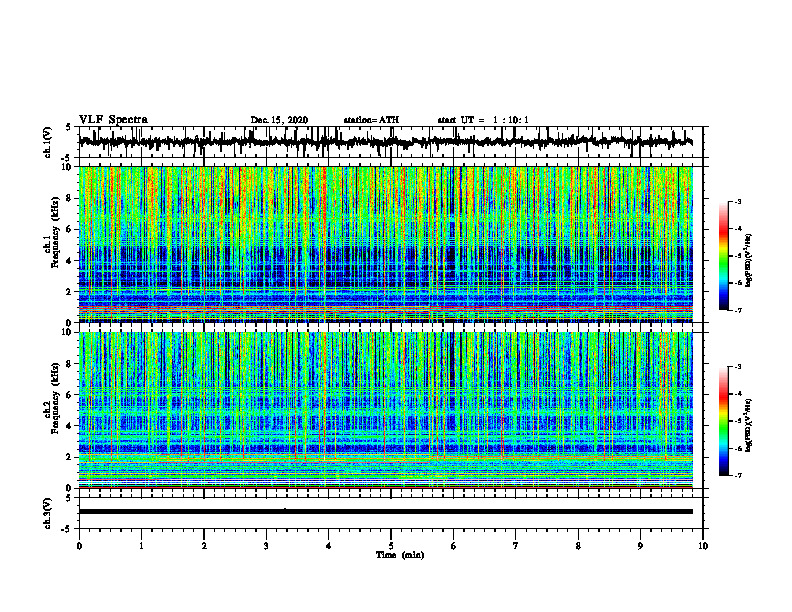Screen dimensions: 792x612
Task: Click the 'ch.3(V)' axis label
Action: coord(48,513)
